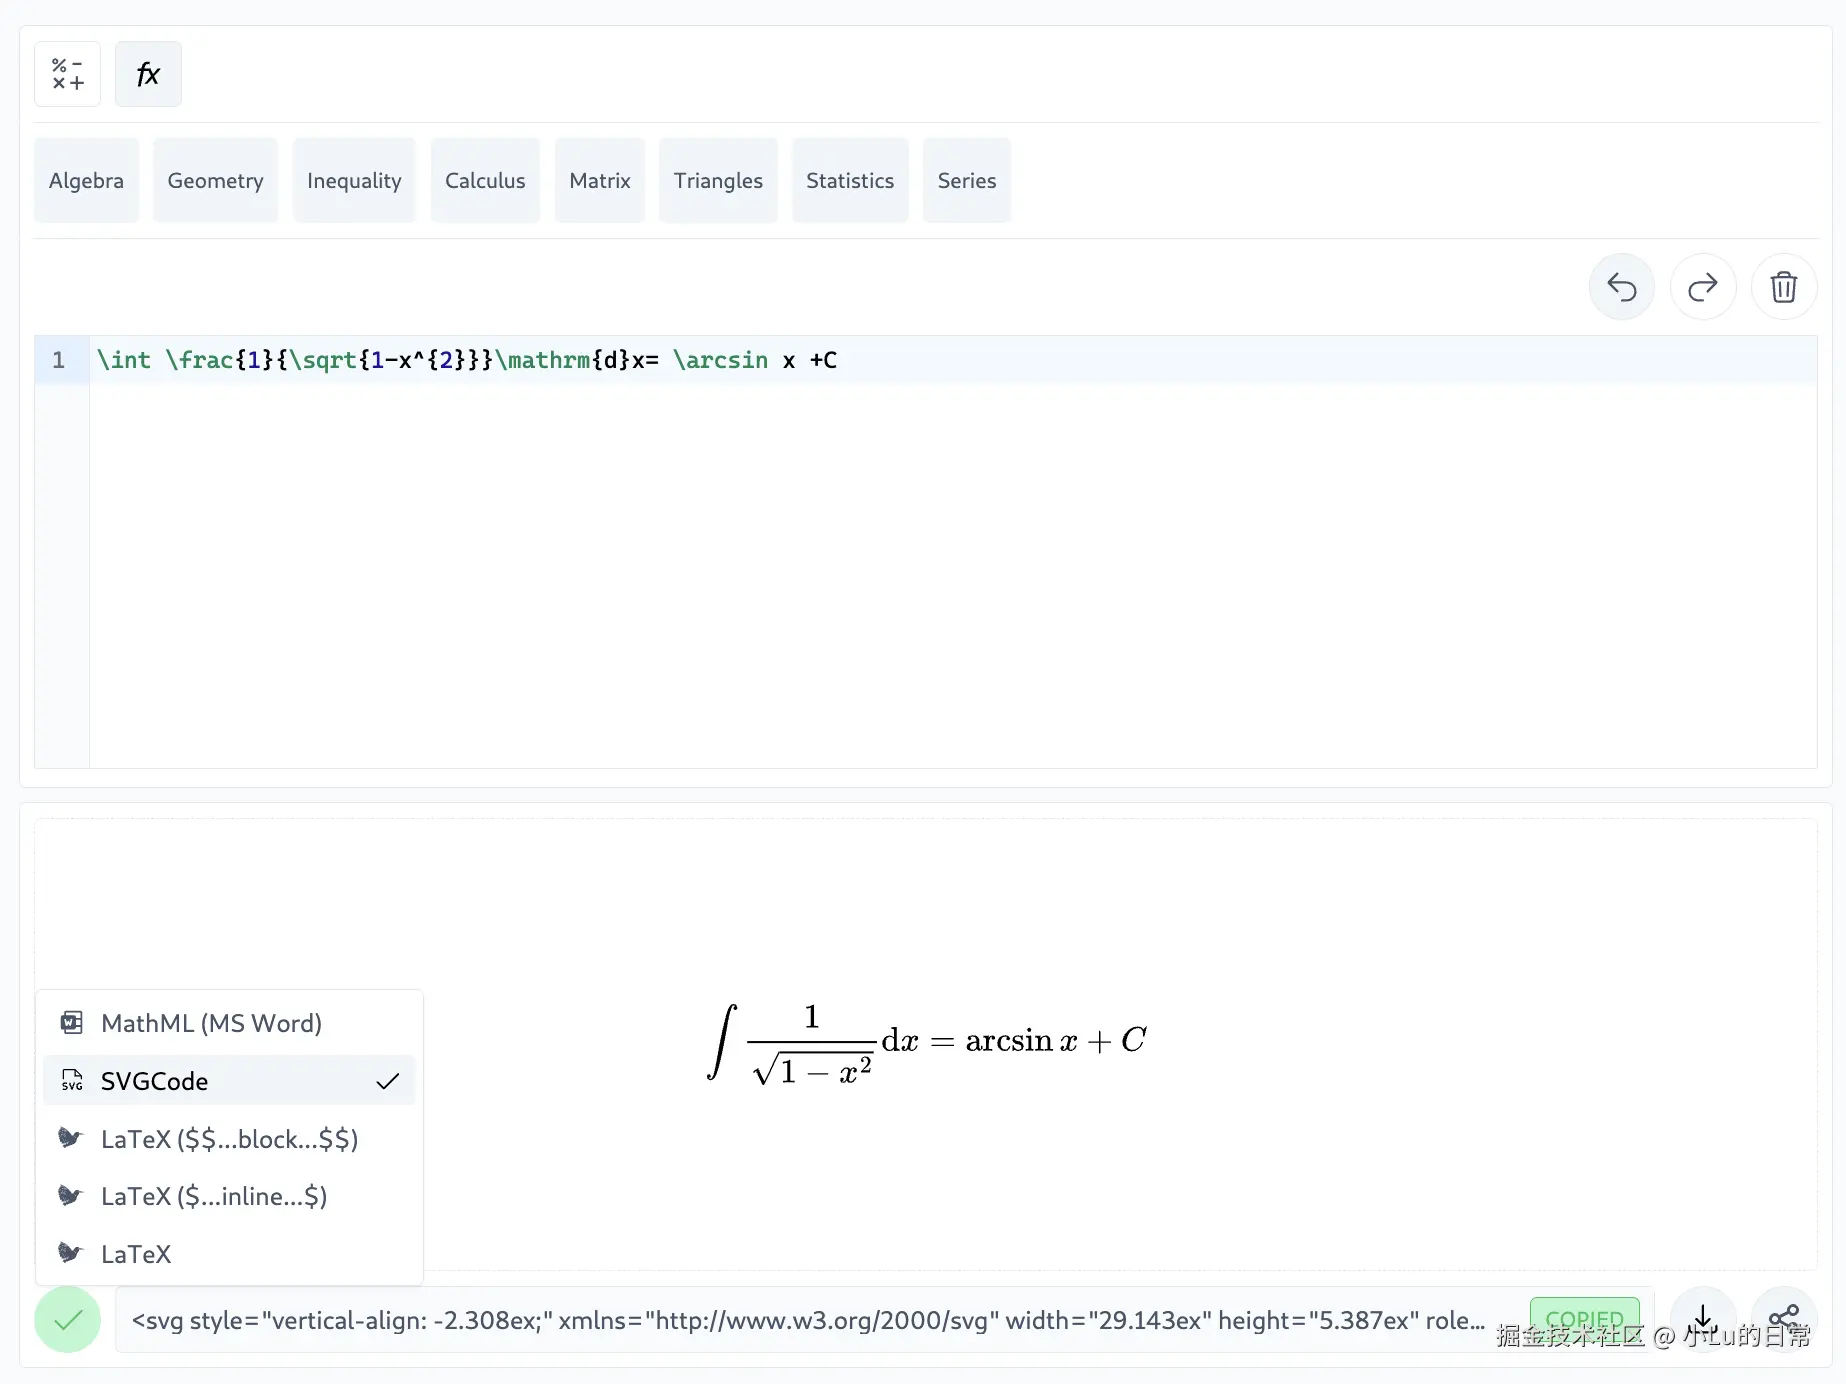Image resolution: width=1846 pixels, height=1384 pixels.
Task: Click the SVG code output field
Action: coord(808,1320)
